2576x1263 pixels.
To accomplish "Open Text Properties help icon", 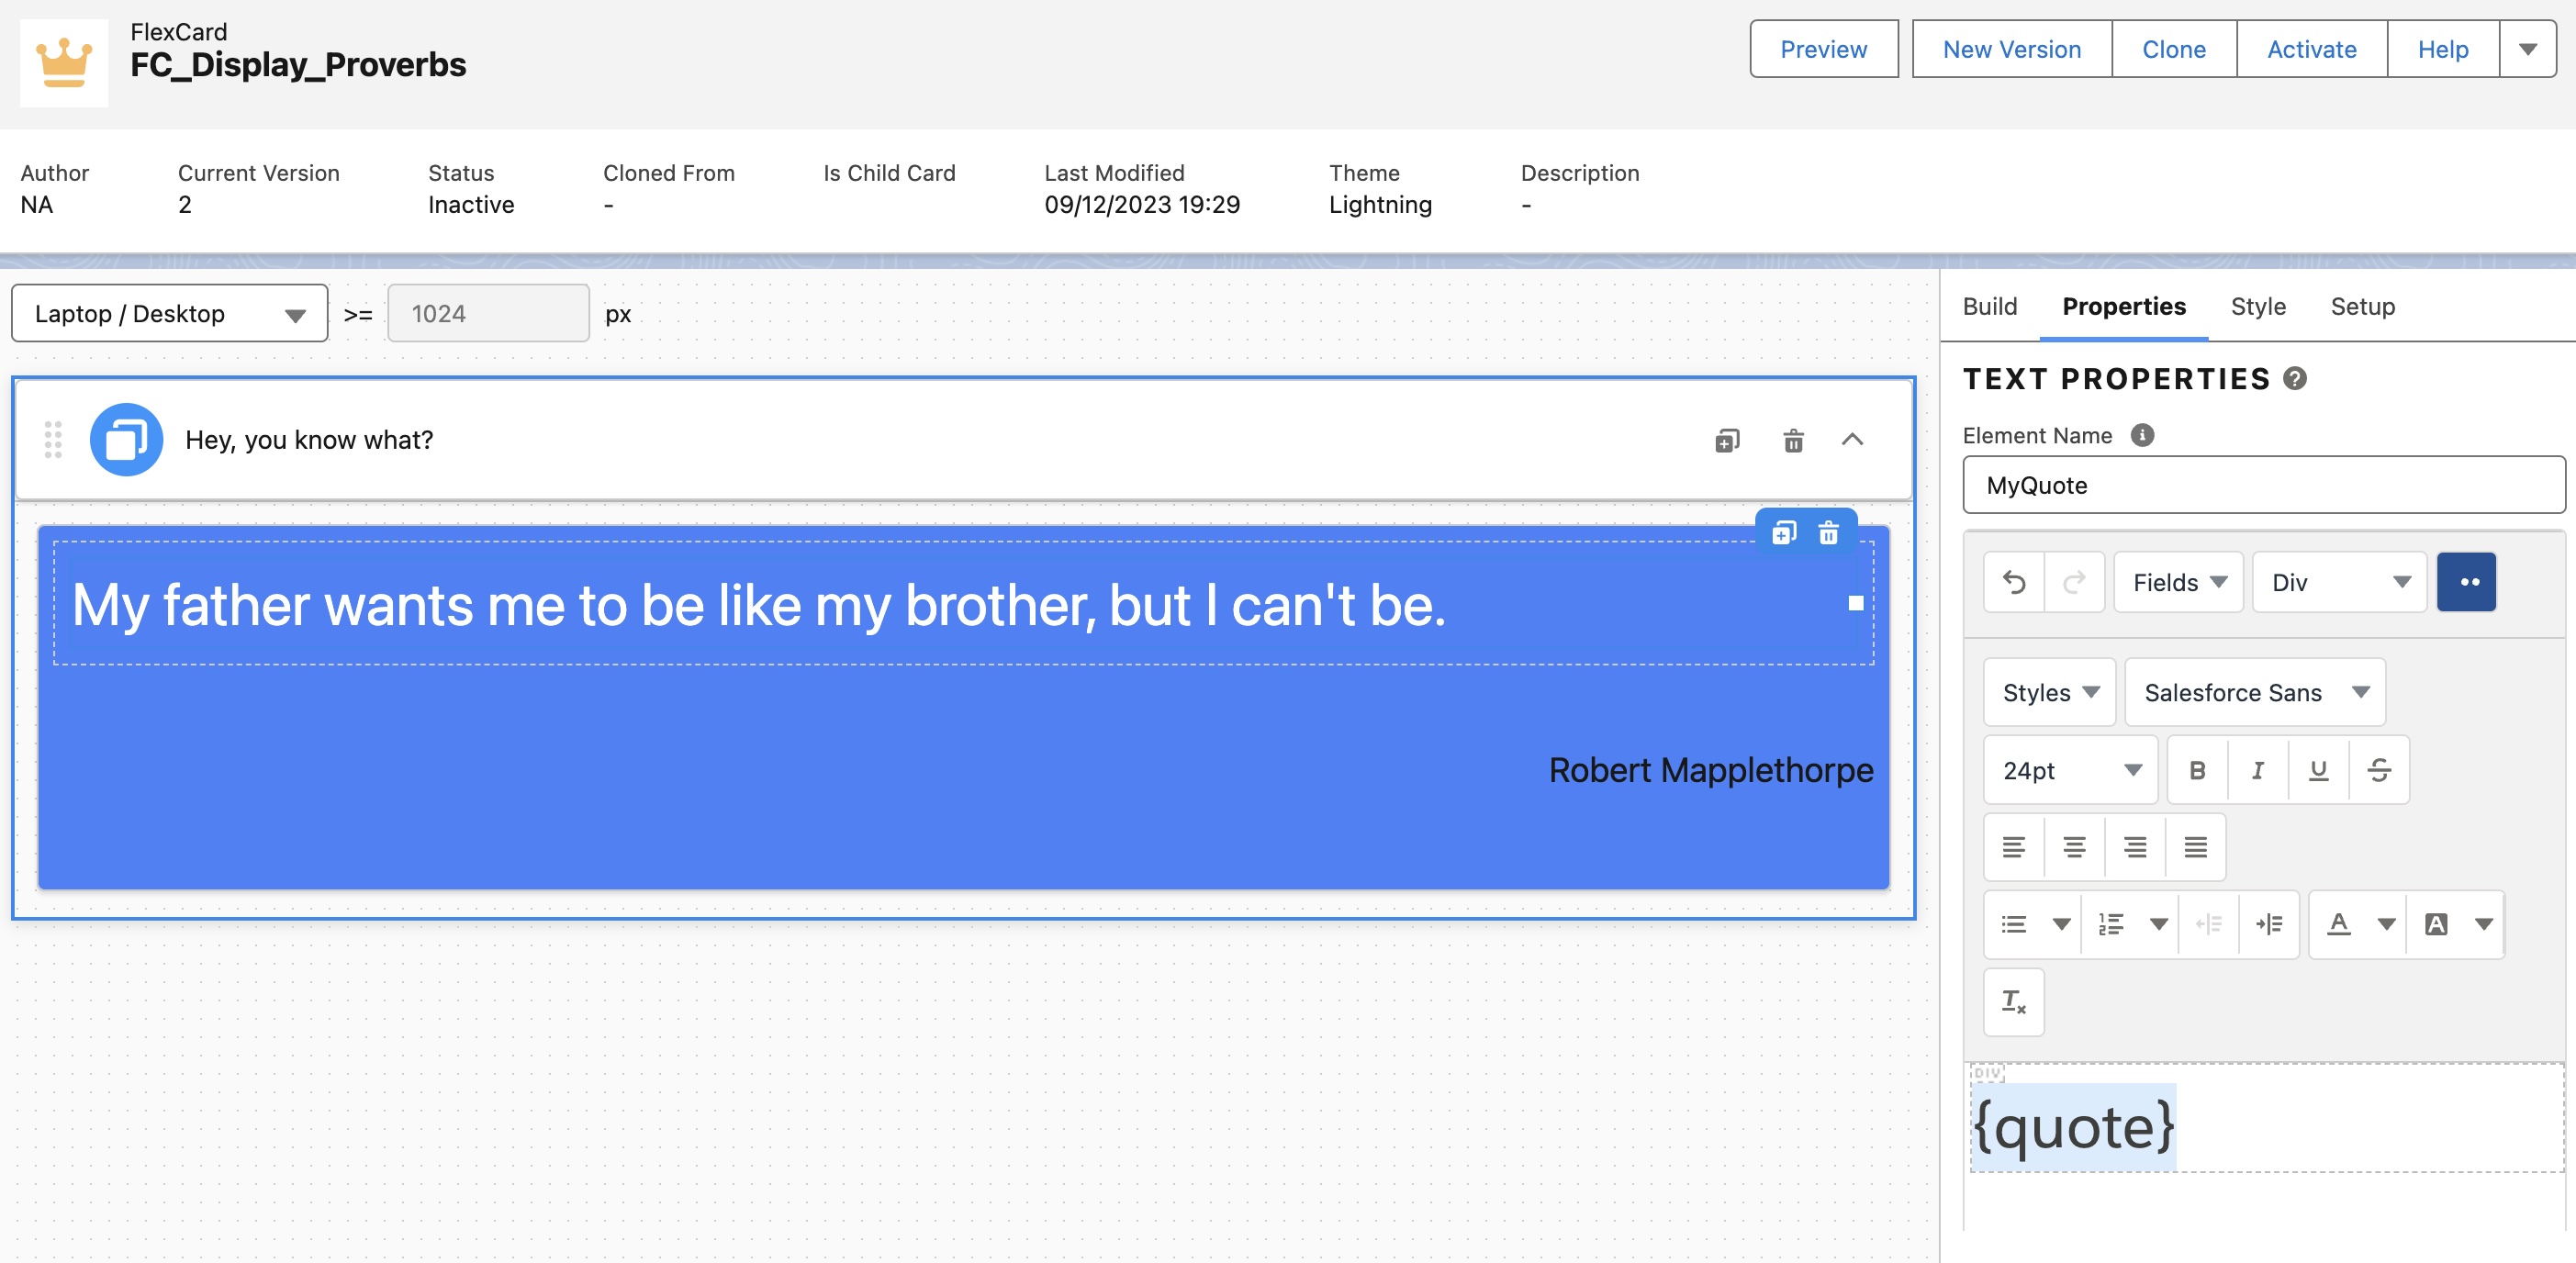I will (2295, 379).
